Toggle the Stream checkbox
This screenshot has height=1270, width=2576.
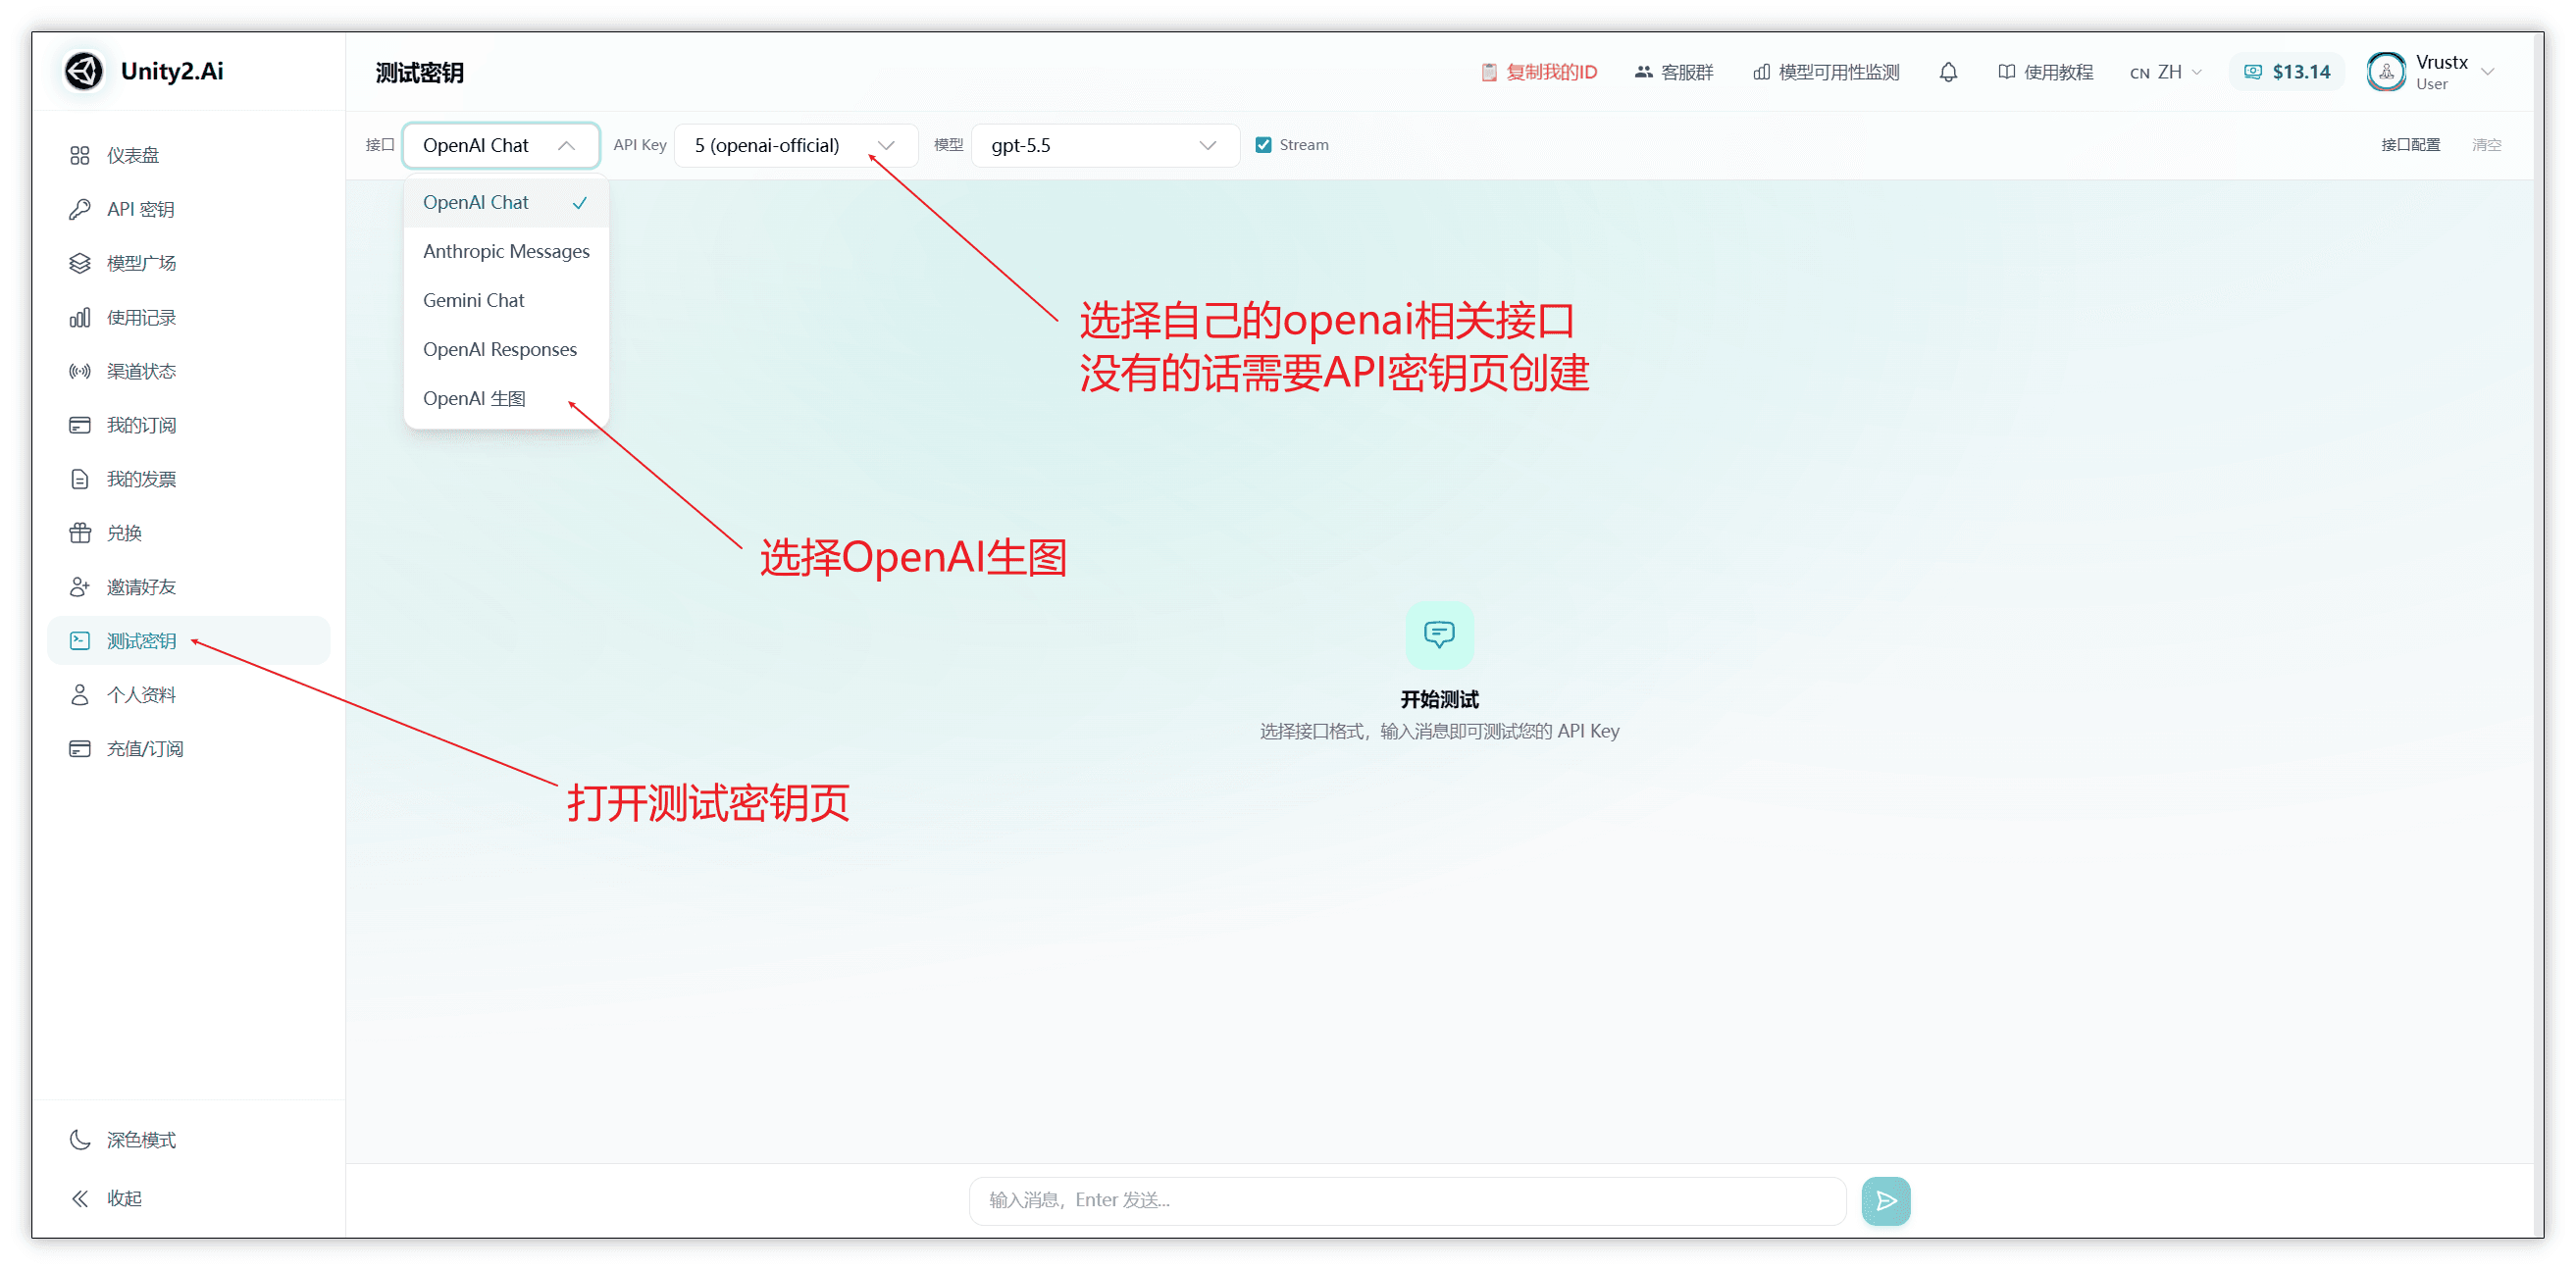[x=1263, y=145]
